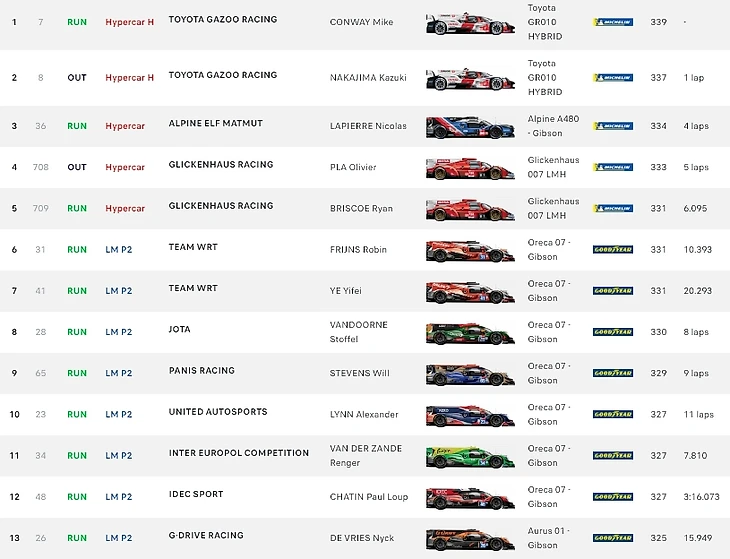This screenshot has width=730, height=559.
Task: Select the Toyota Gazoo Racing team in position 1
Action: click(223, 20)
